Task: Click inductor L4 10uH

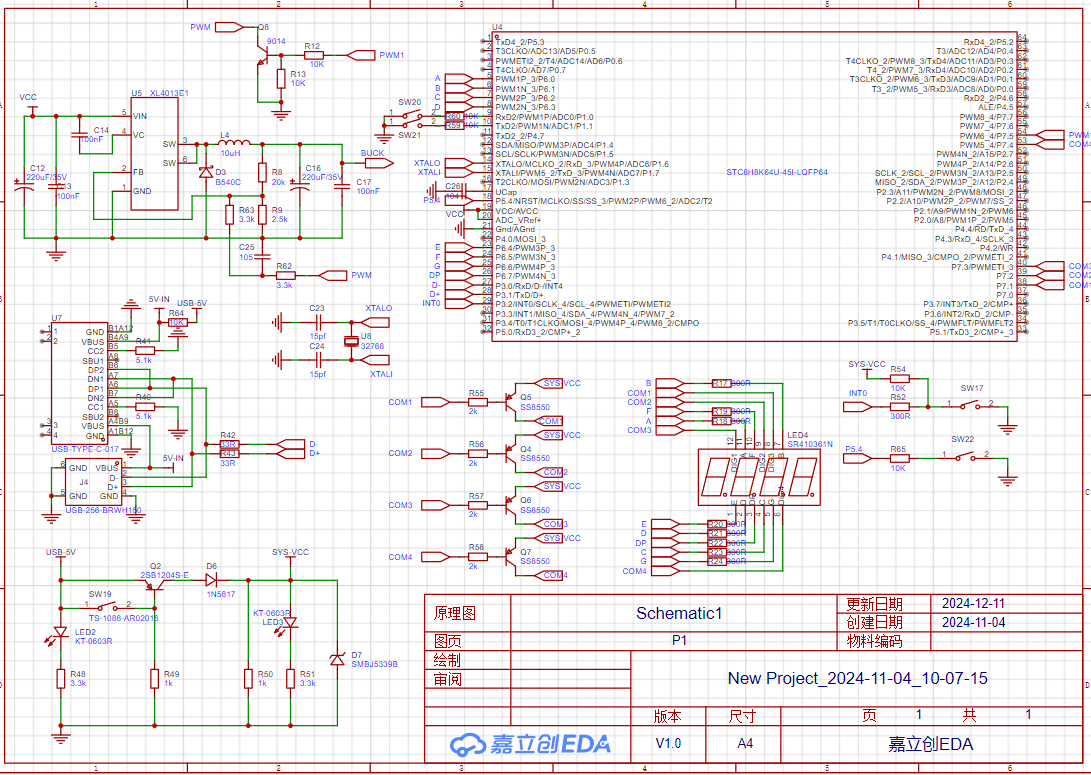Action: coord(234,144)
